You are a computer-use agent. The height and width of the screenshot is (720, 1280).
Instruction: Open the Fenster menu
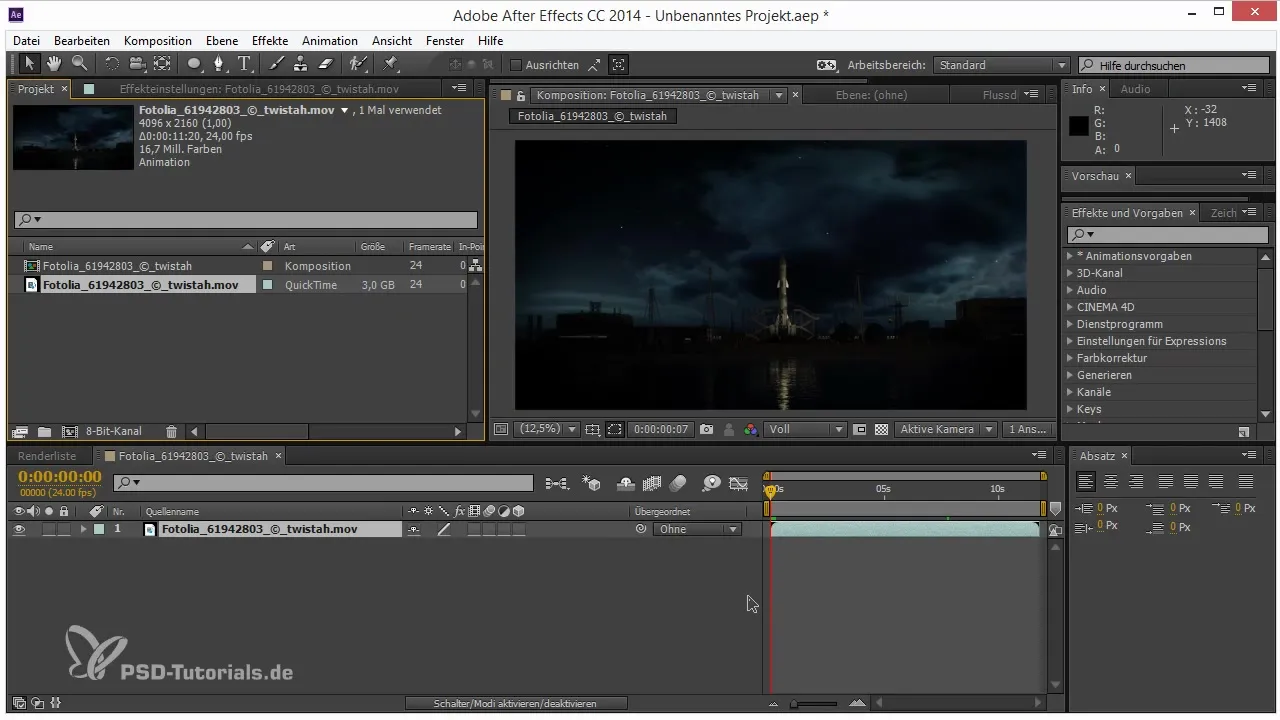pyautogui.click(x=445, y=41)
